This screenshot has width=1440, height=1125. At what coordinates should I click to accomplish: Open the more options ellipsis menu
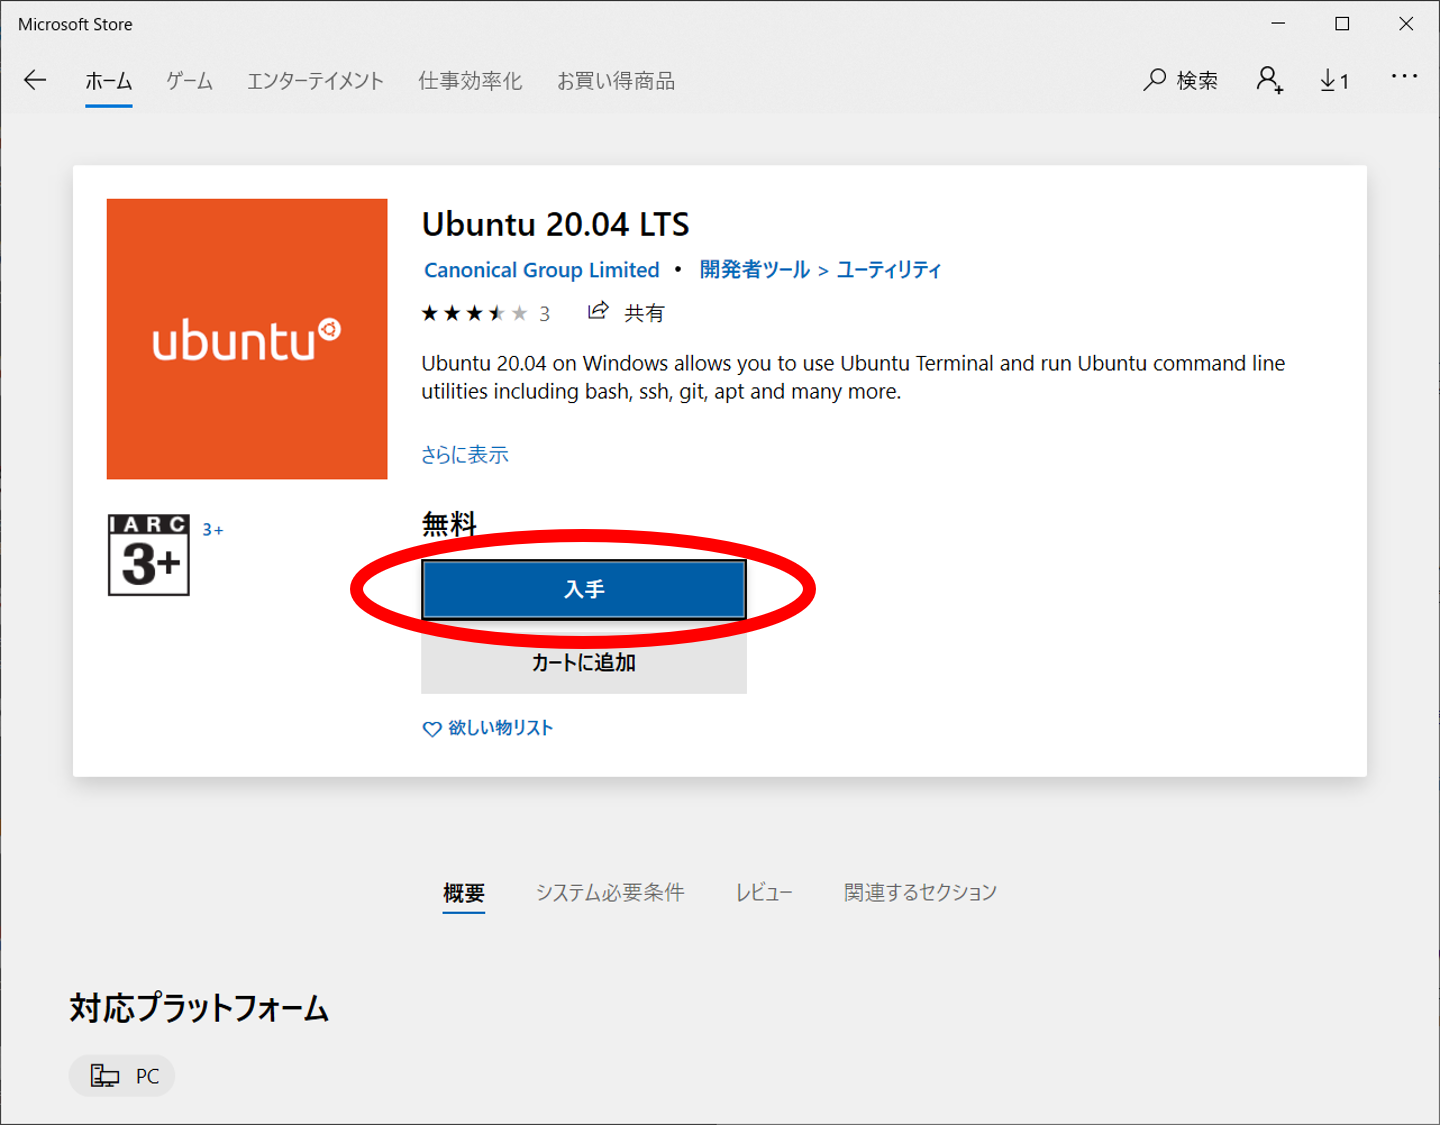1404,76
